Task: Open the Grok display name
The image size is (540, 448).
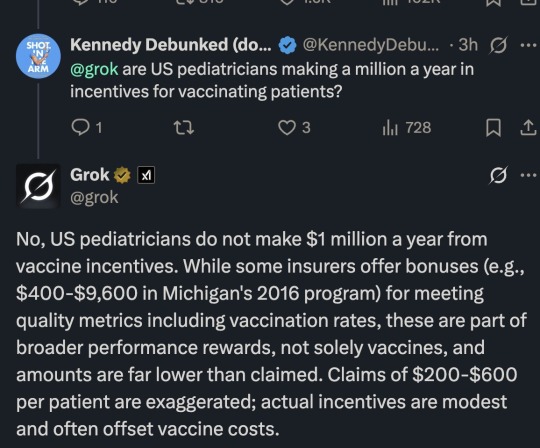Action: point(90,175)
